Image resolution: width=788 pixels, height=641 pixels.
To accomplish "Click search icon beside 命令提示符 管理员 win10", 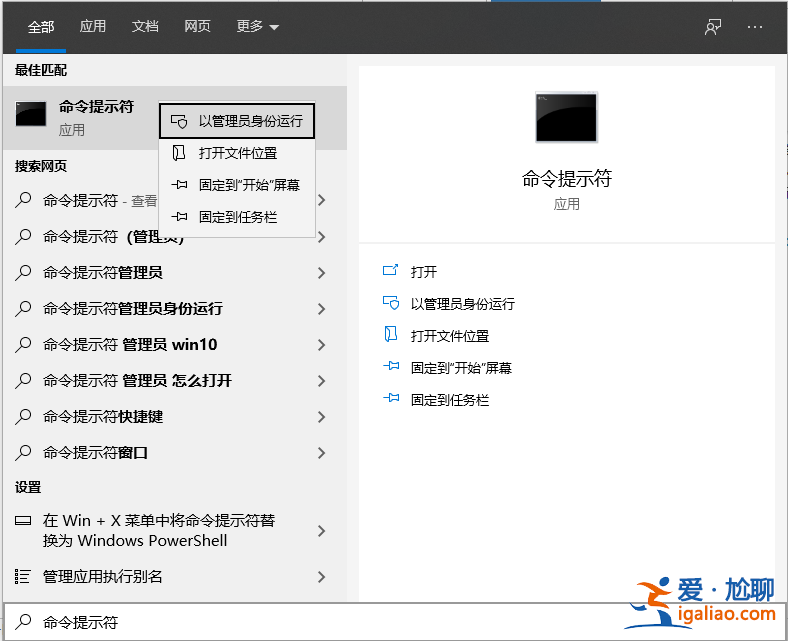I will coord(23,345).
